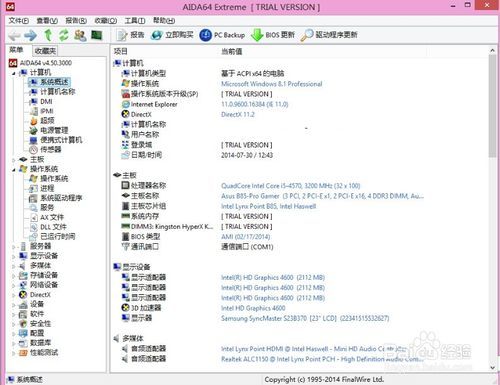Click the 当前值 column header

click(232, 51)
